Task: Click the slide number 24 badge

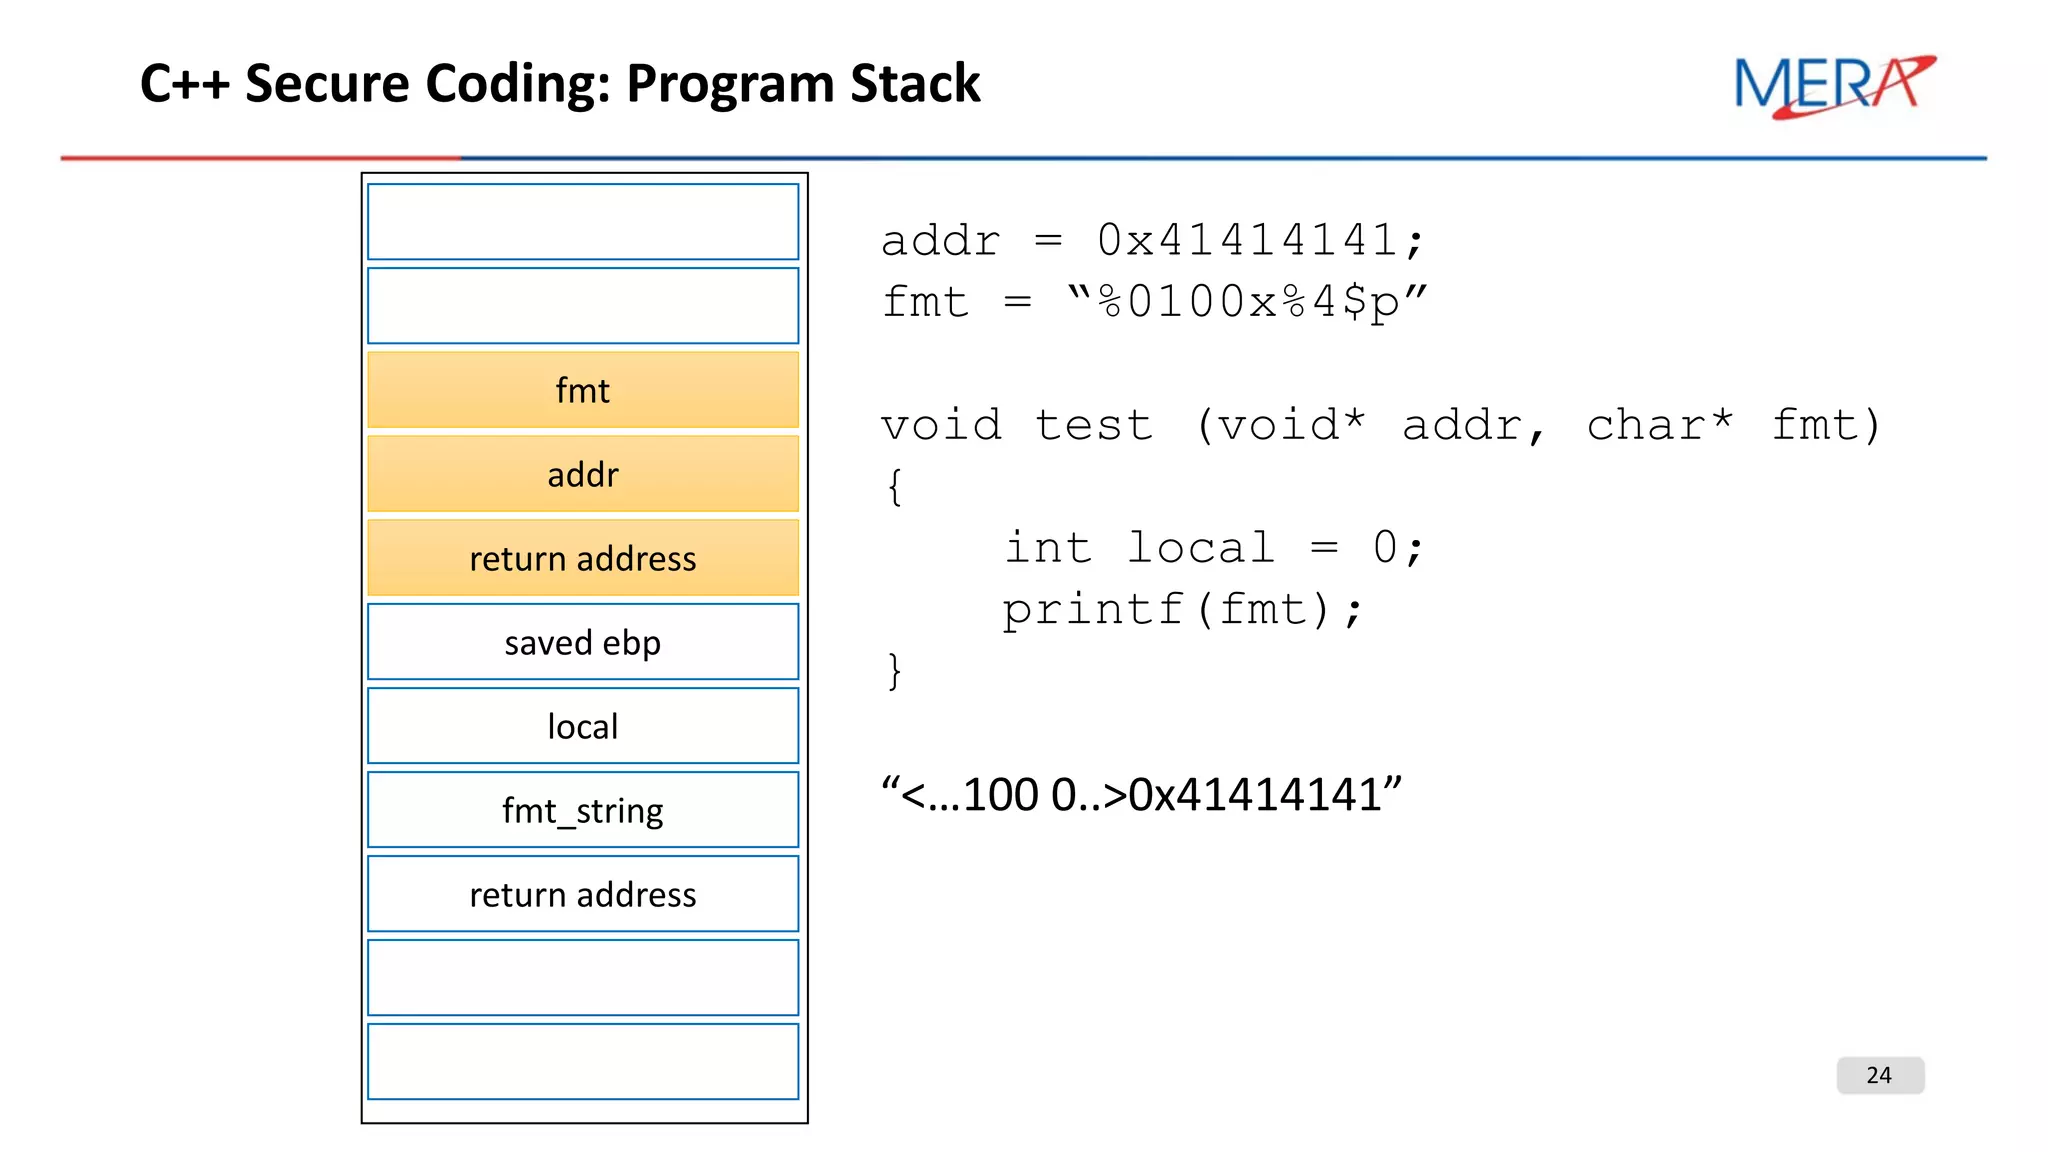Action: click(x=1879, y=1075)
